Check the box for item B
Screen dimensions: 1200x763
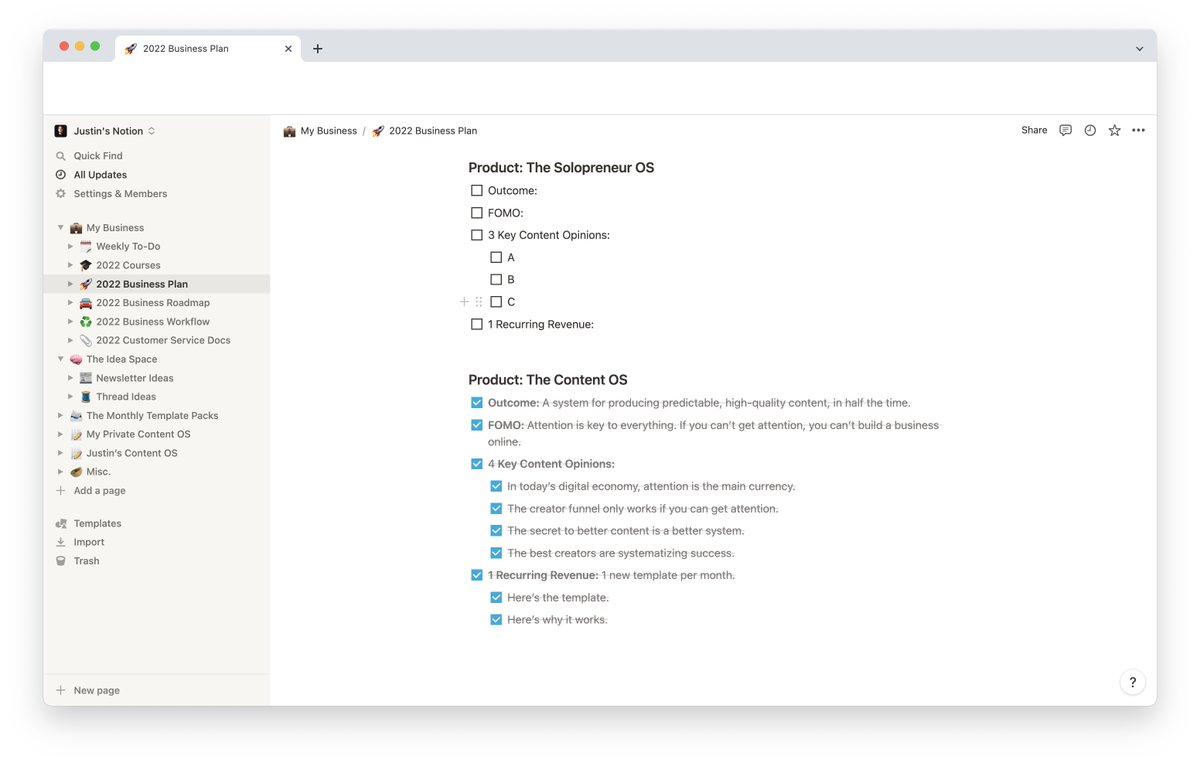[x=496, y=279]
